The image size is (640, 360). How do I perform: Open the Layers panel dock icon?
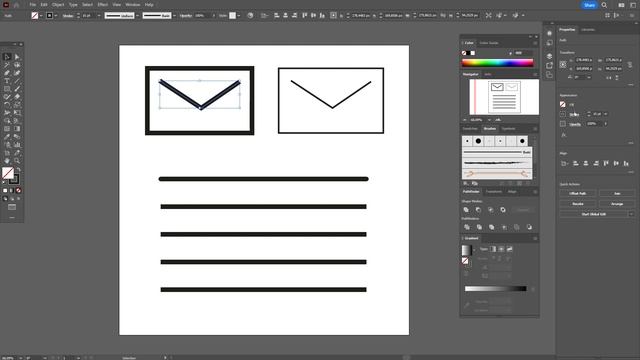[549, 56]
